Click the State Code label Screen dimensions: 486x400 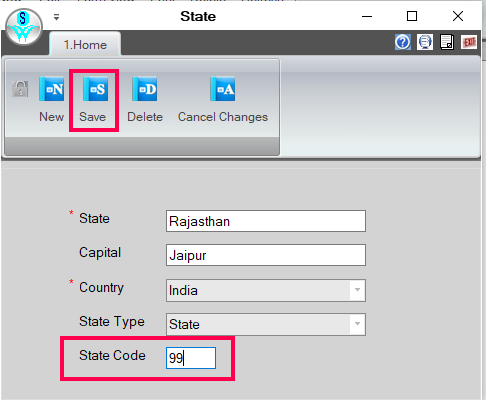point(112,355)
